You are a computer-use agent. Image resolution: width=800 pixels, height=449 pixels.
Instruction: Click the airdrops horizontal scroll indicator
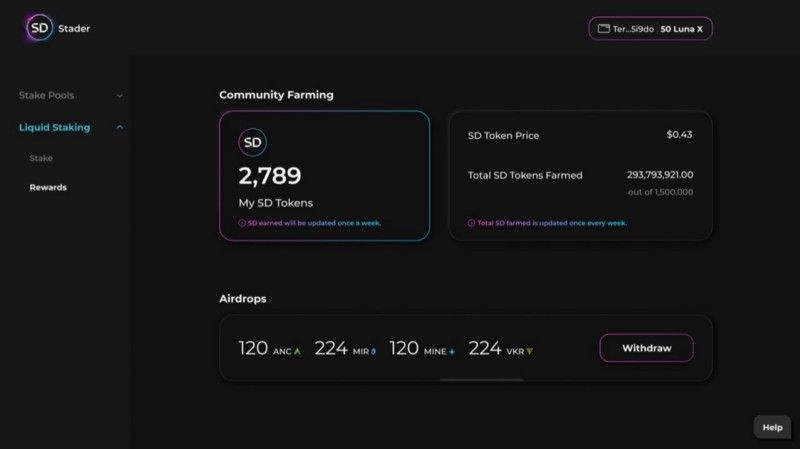[x=482, y=380]
